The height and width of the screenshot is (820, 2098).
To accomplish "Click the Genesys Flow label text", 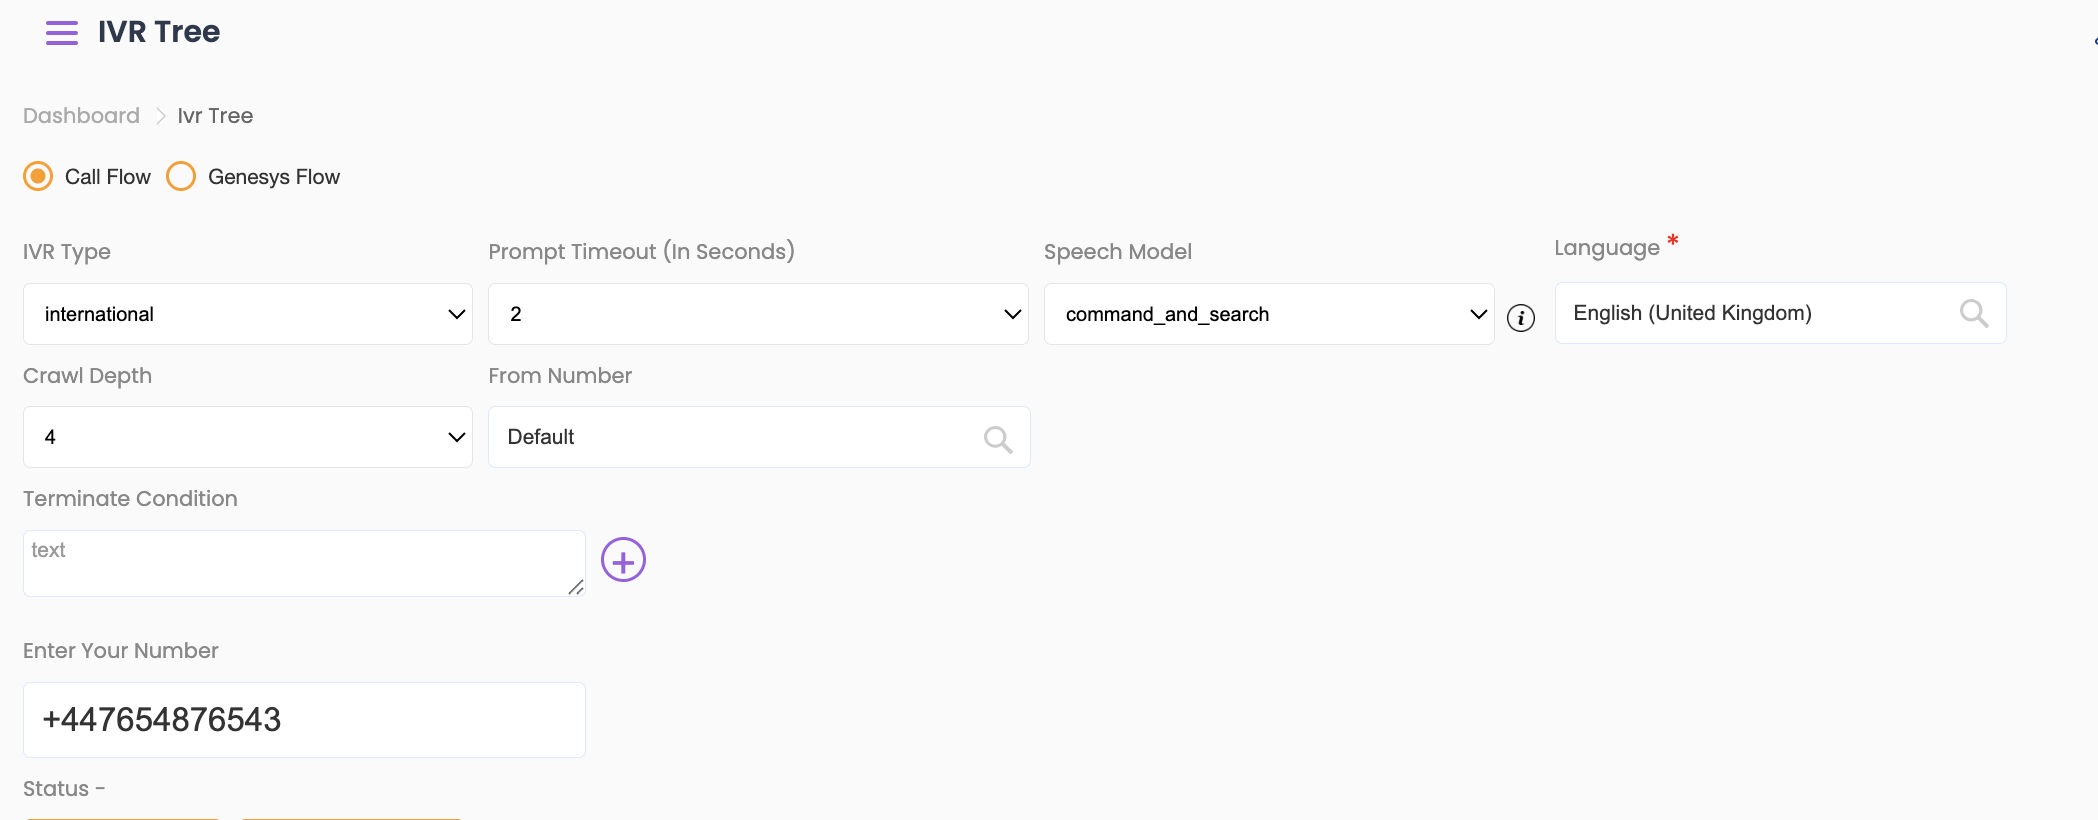I will pyautogui.click(x=273, y=177).
